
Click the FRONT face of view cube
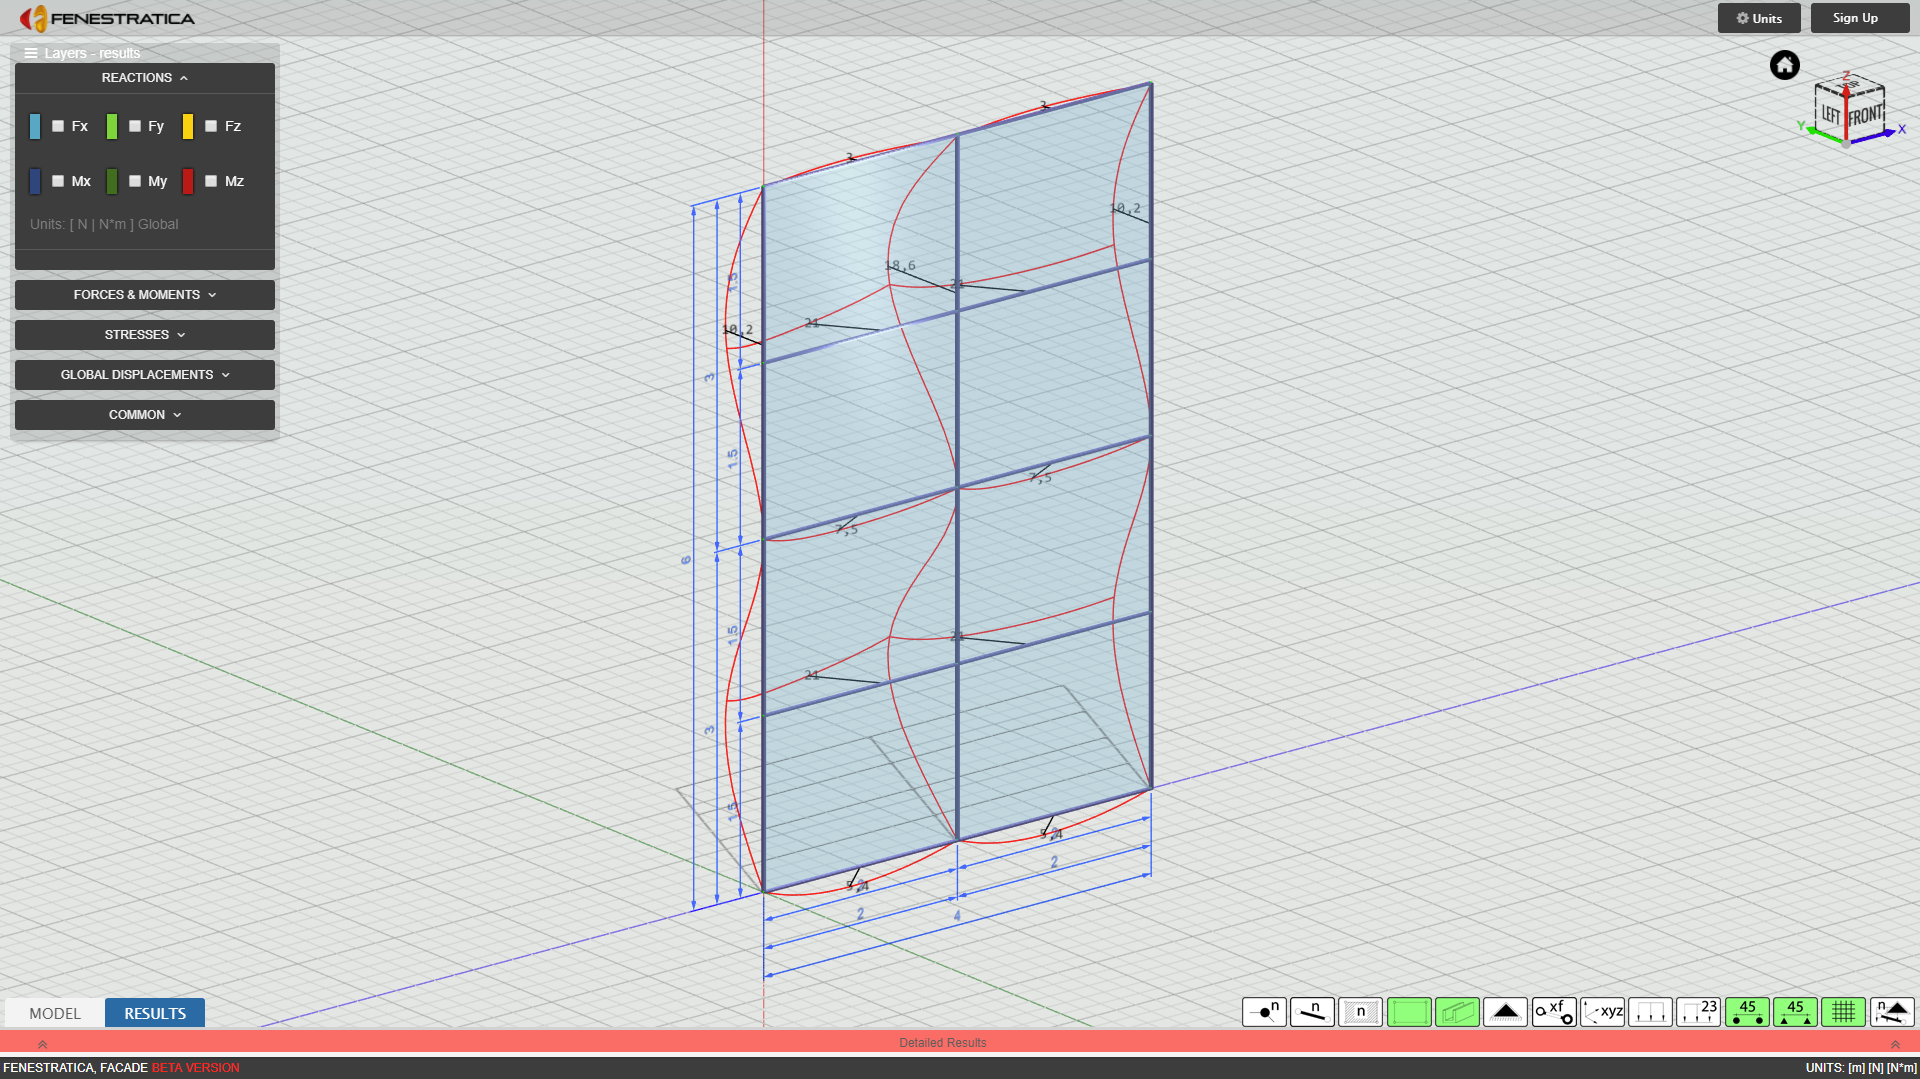1866,114
